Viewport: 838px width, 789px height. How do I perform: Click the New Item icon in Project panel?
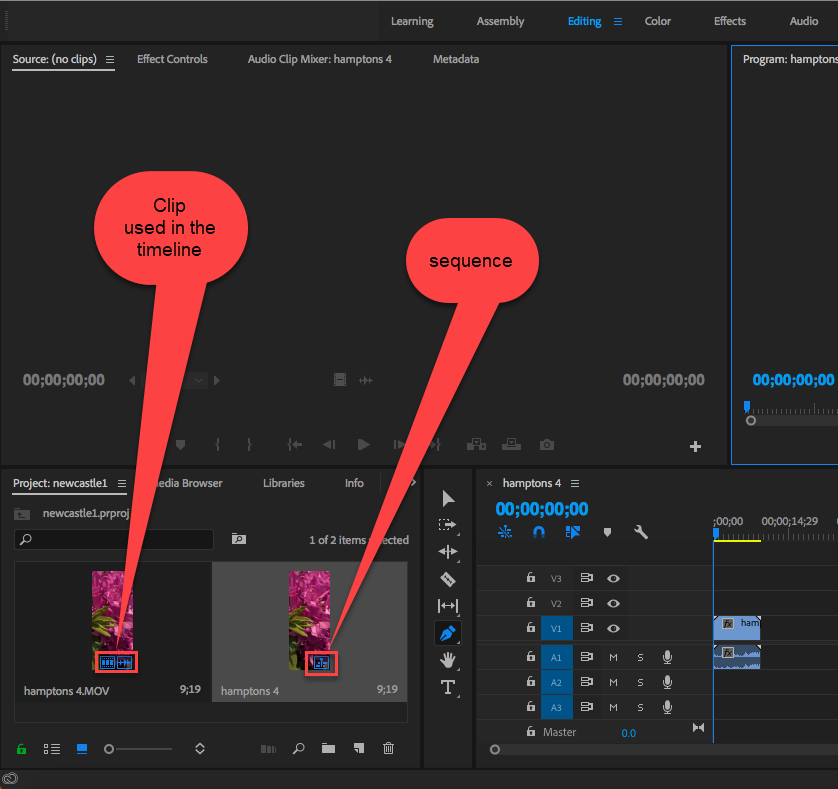[x=359, y=748]
